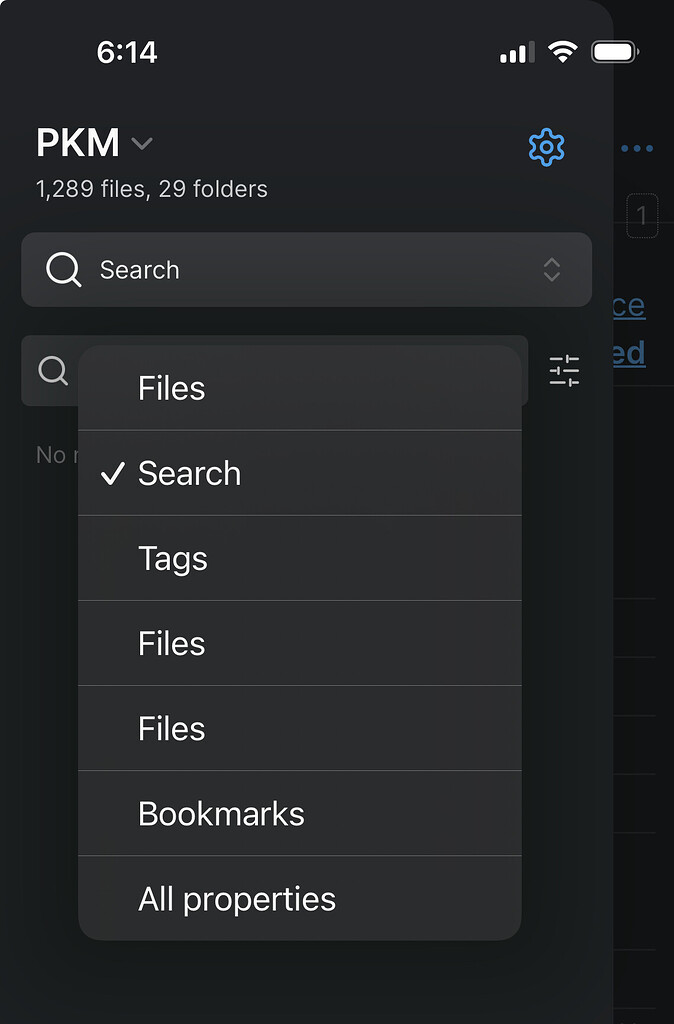Open the Obsidian settings gear

[x=546, y=147]
